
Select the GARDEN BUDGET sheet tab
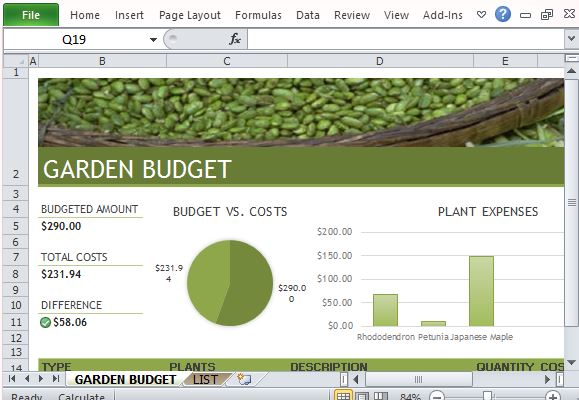[125, 379]
